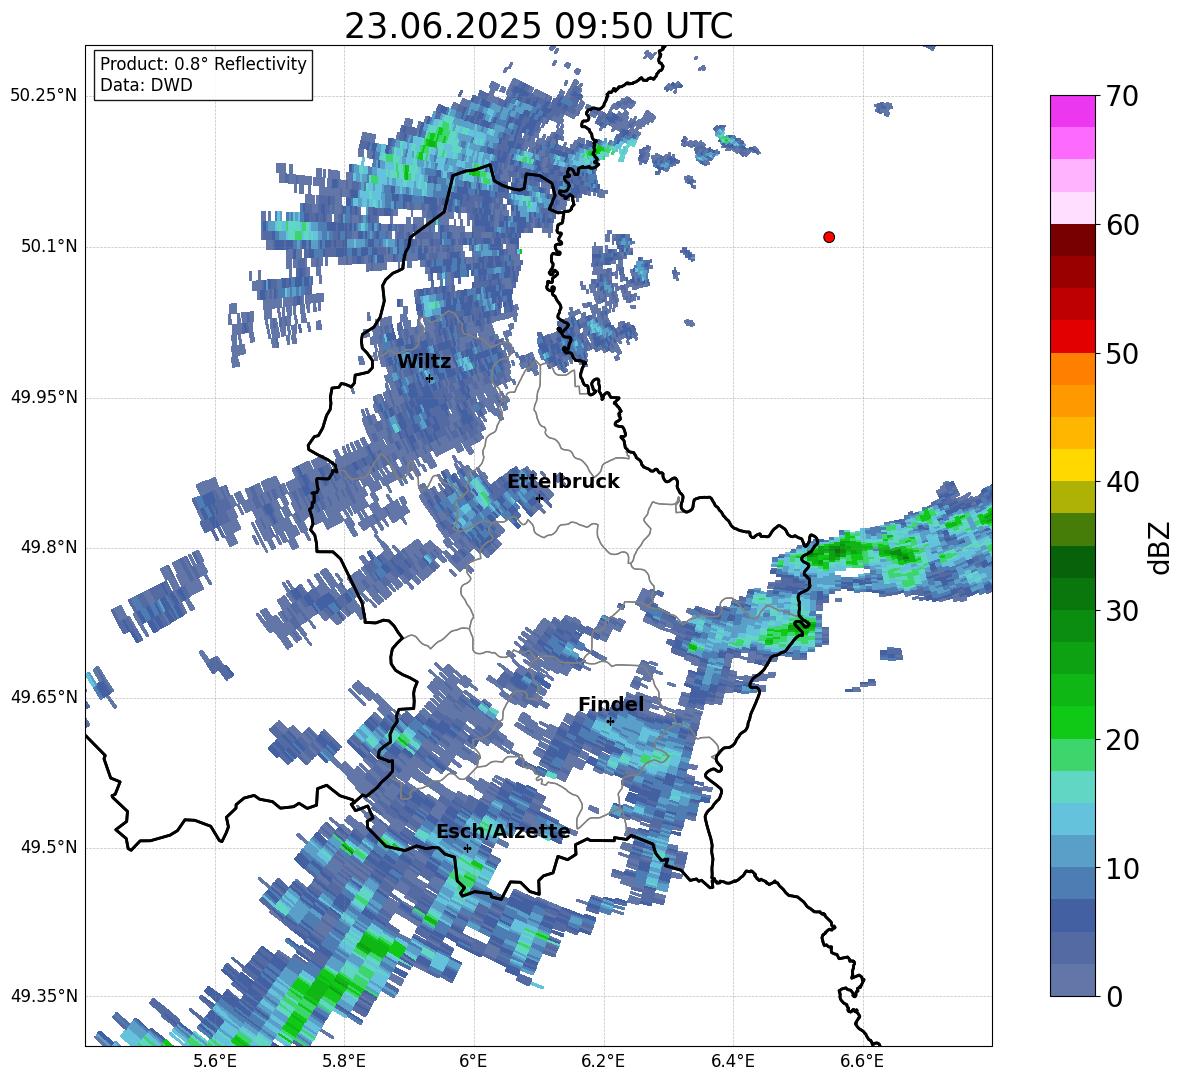Click the Findel station label
This screenshot has height=1081, width=1184.
pos(611,704)
